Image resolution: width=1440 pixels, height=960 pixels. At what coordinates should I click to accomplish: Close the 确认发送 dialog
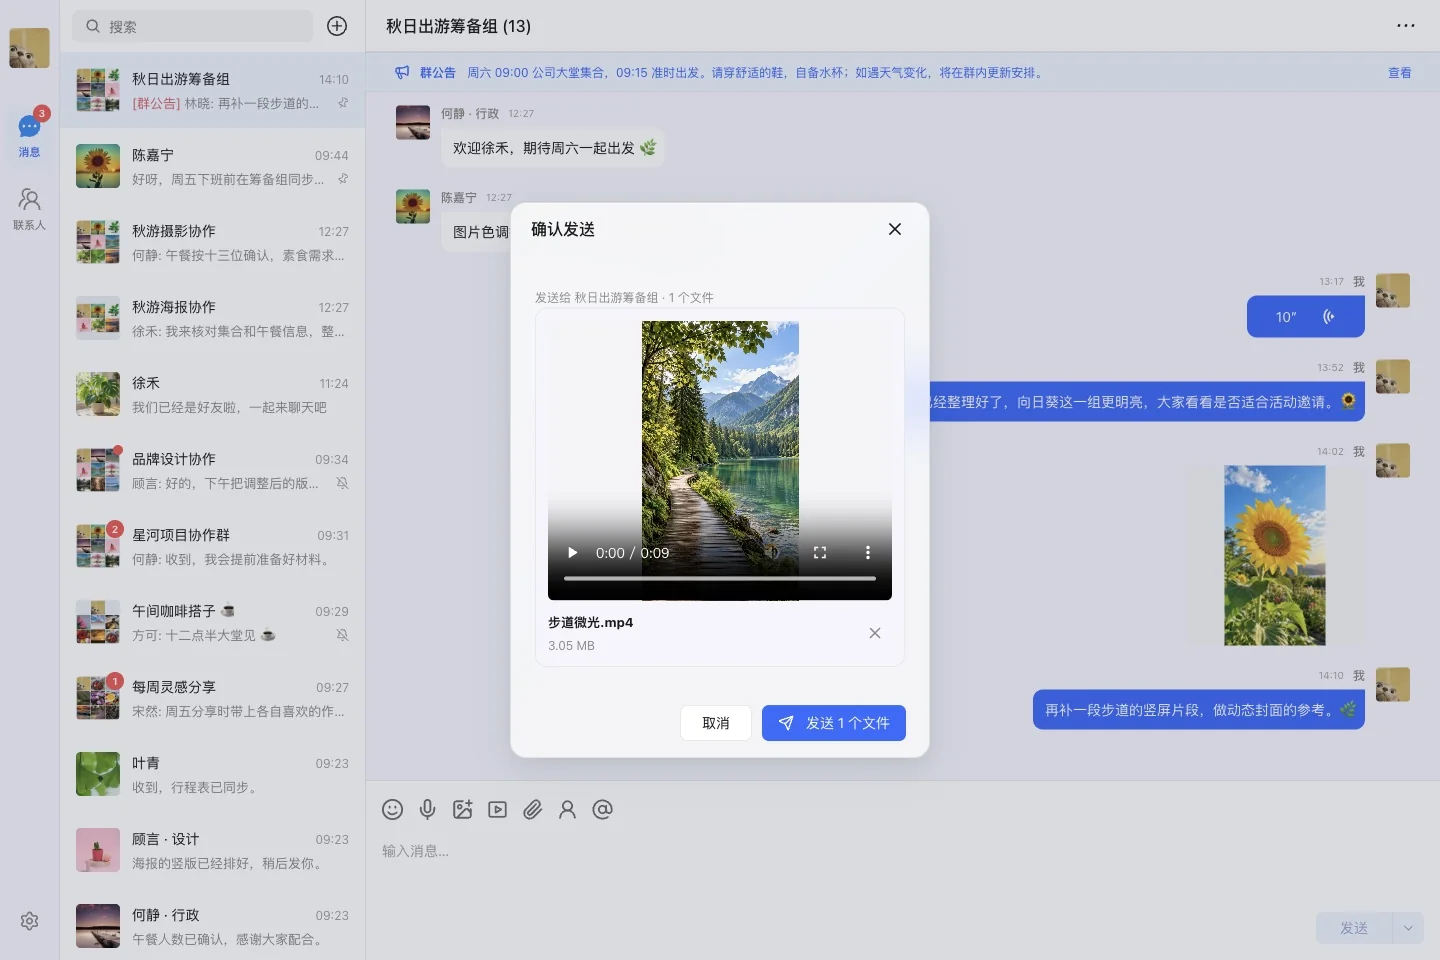tap(895, 229)
